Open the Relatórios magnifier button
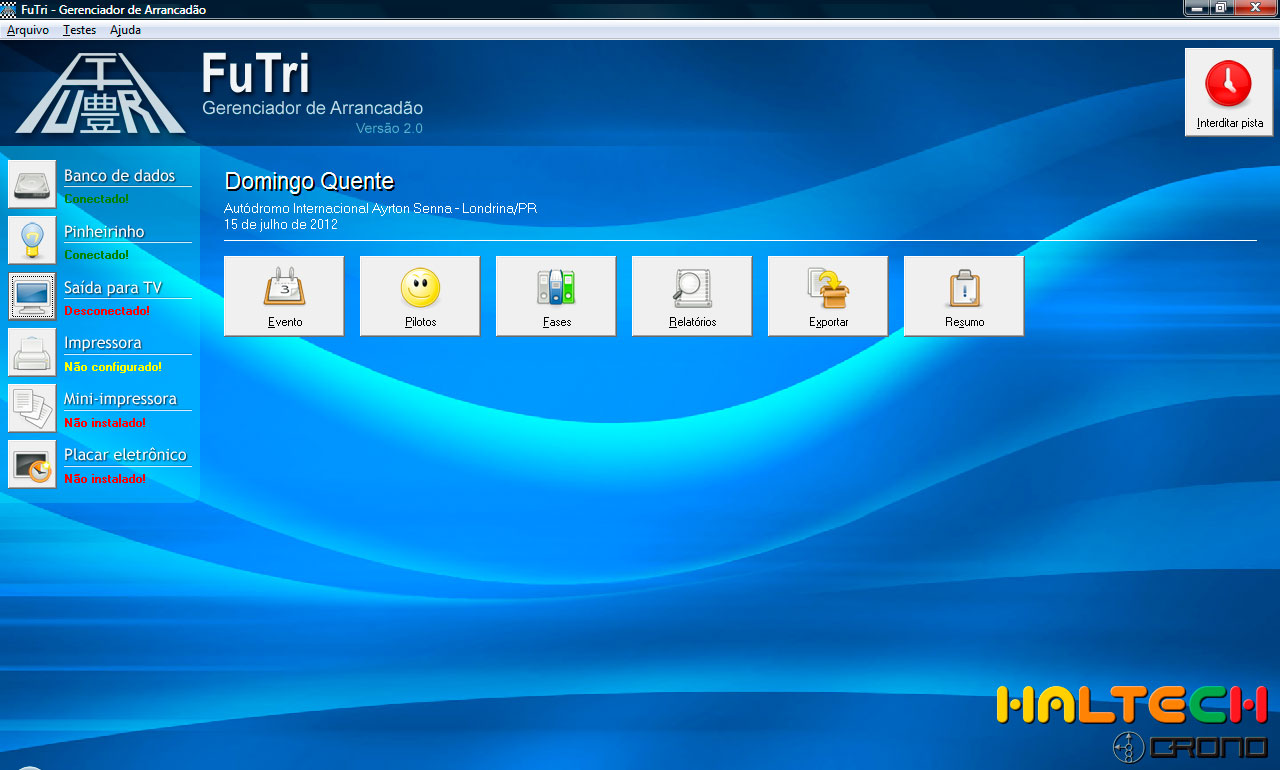 pos(692,296)
